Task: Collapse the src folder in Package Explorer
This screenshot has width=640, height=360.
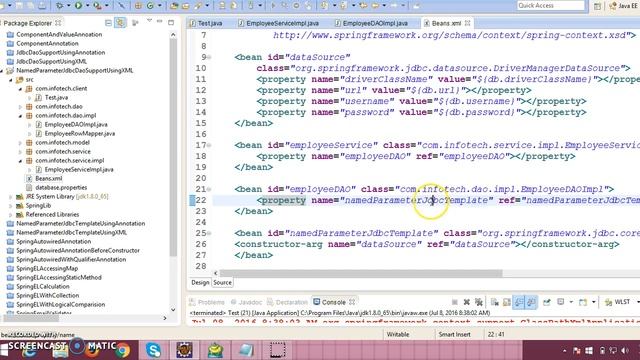Action: [x=11, y=80]
